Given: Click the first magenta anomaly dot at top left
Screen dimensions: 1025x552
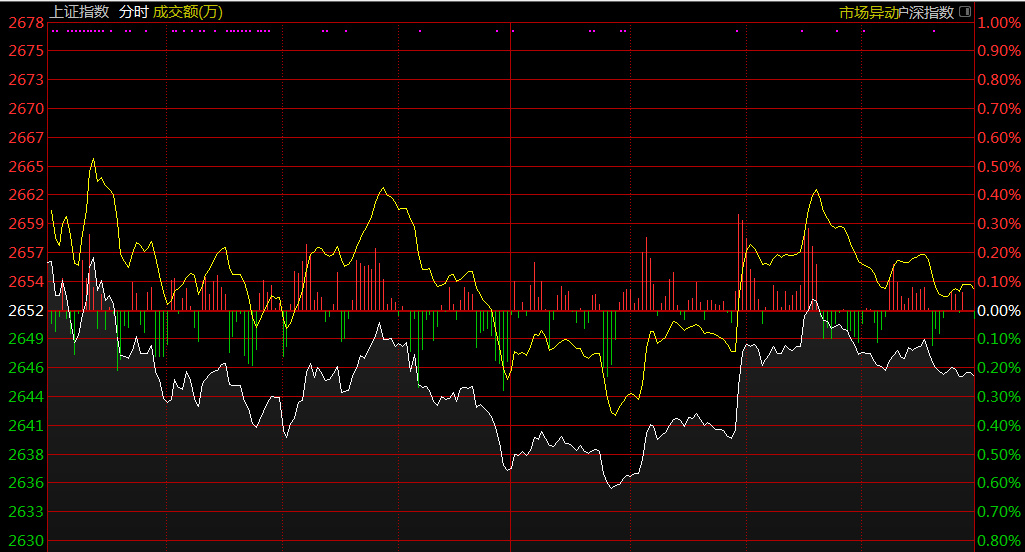Looking at the screenshot, I should pyautogui.click(x=52, y=31).
